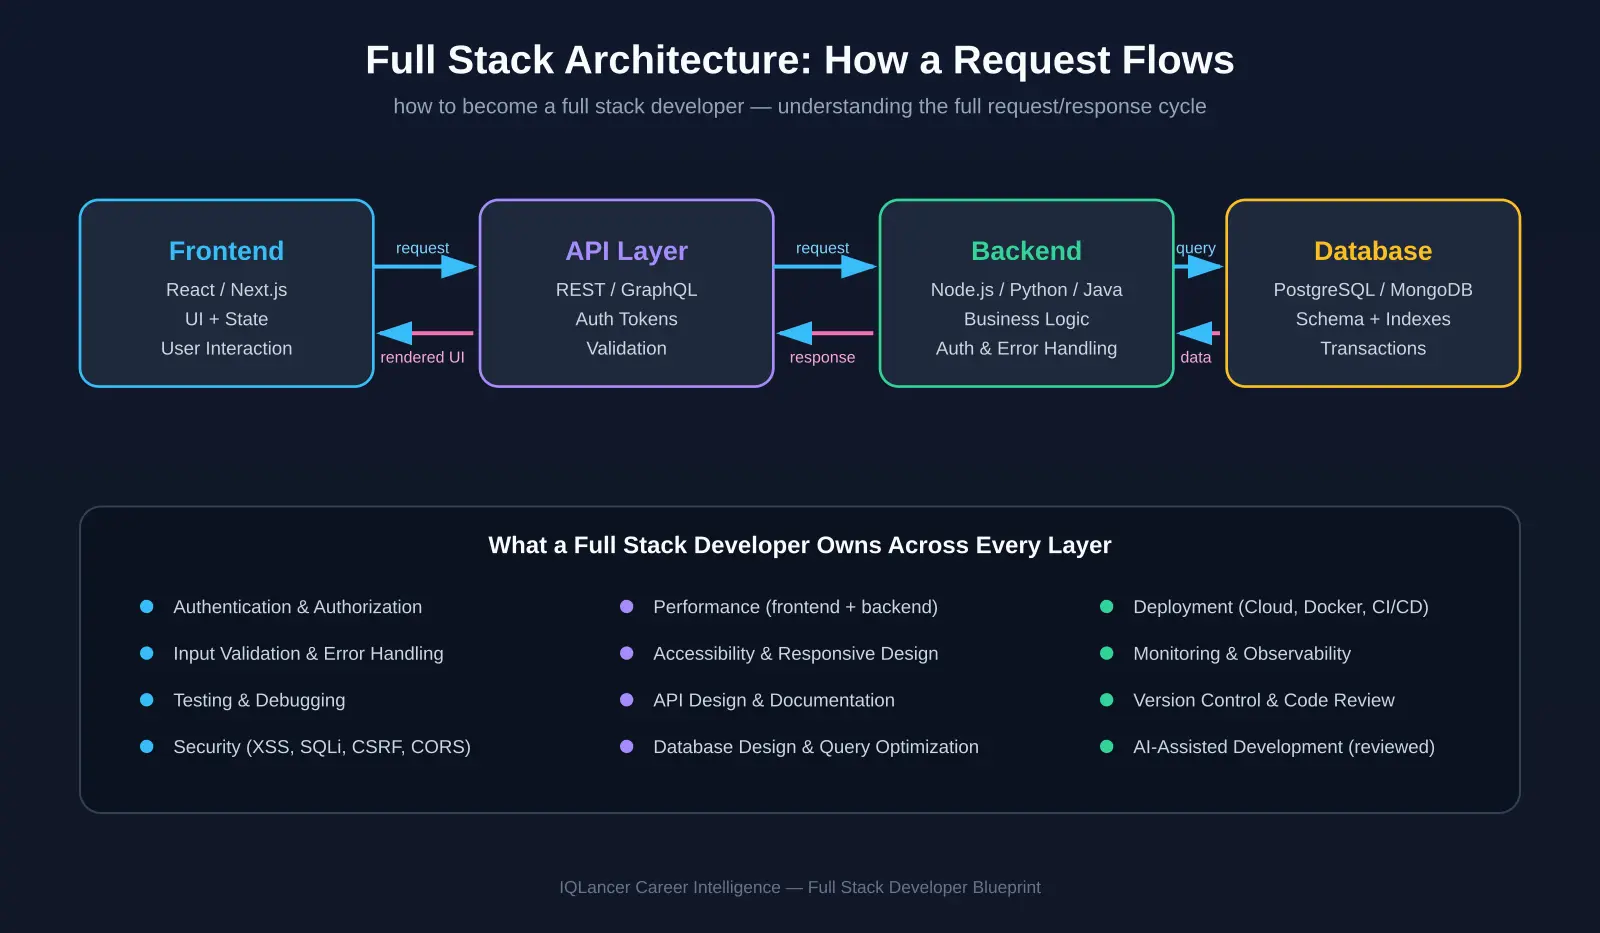Click the pink rendered UI arrow toward Frontend

tap(424, 333)
